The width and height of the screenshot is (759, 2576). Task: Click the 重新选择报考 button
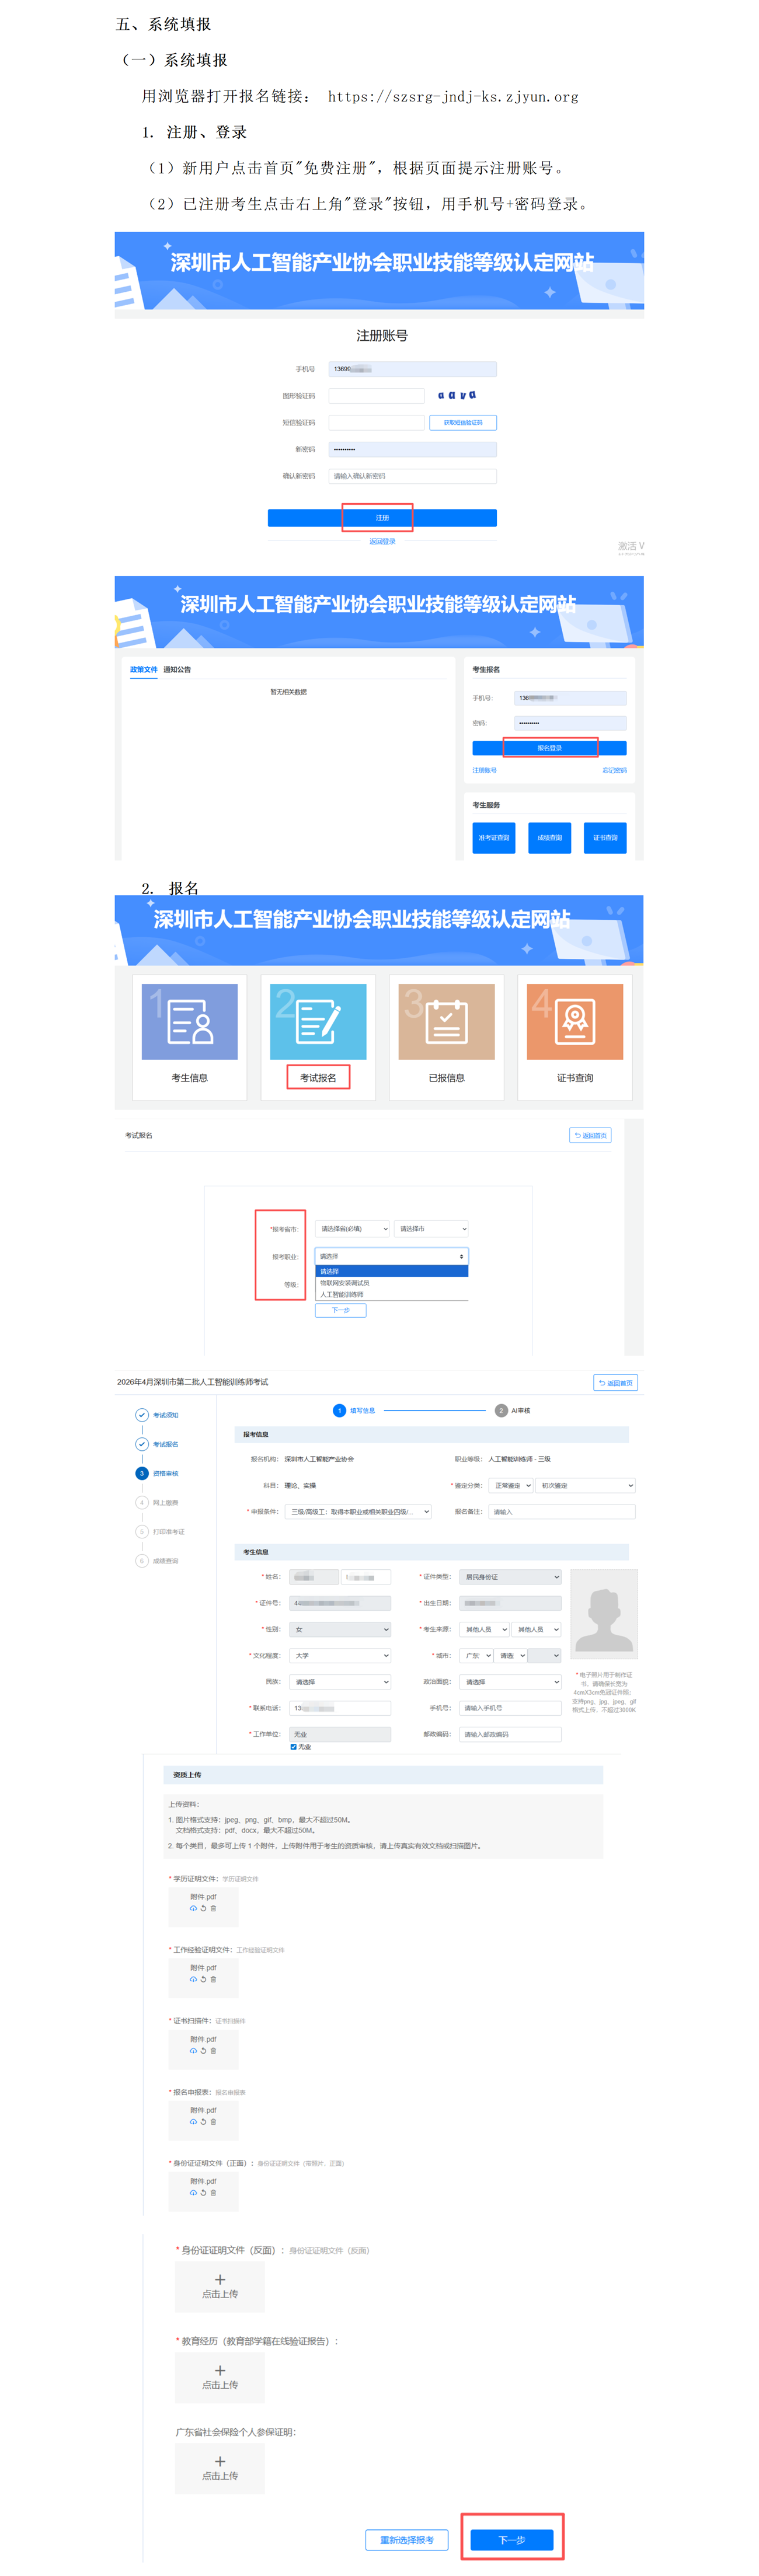[x=407, y=2540]
